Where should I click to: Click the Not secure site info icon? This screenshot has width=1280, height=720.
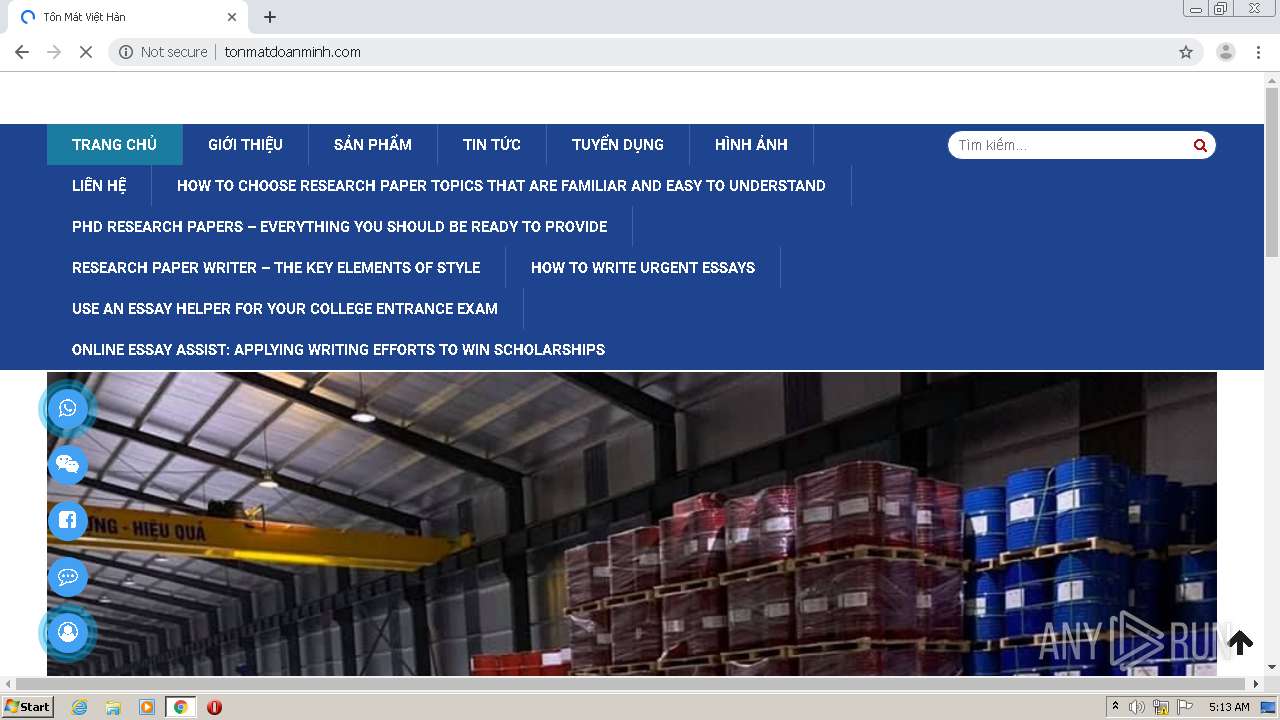(x=126, y=52)
